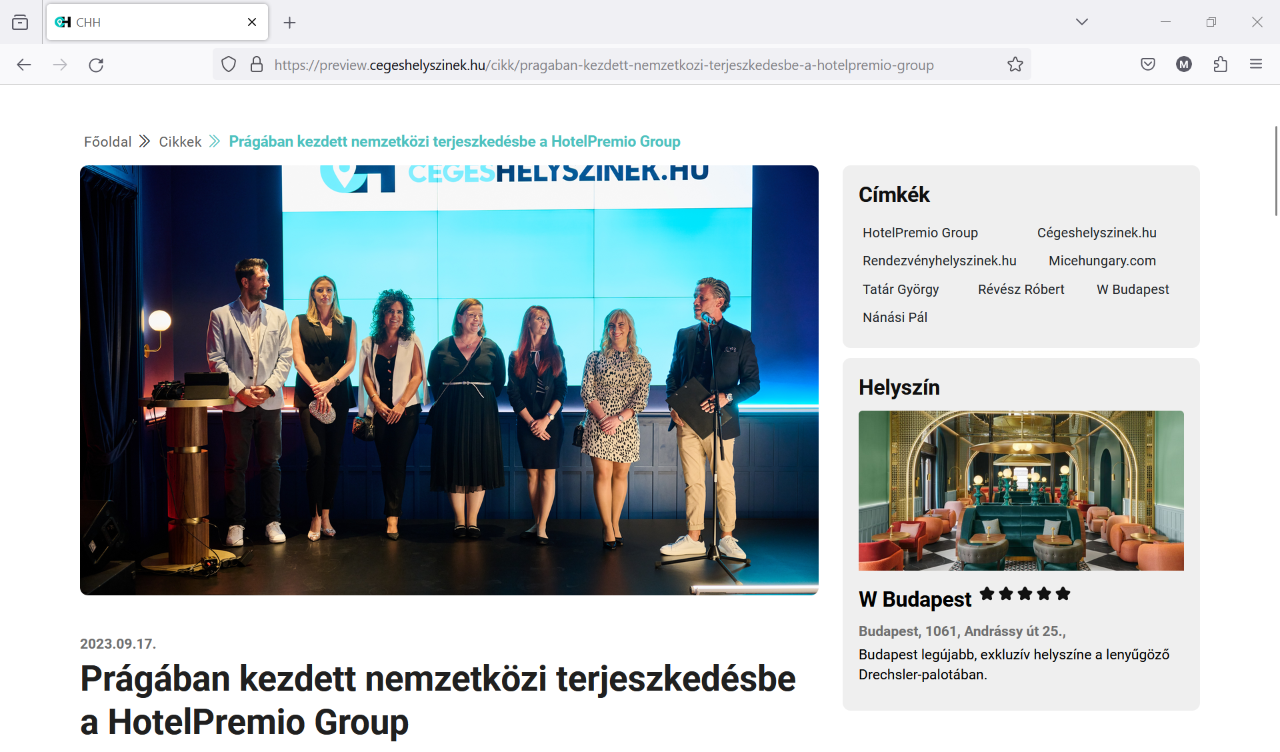Open Firefox account M avatar
This screenshot has width=1280, height=752.
[x=1184, y=64]
